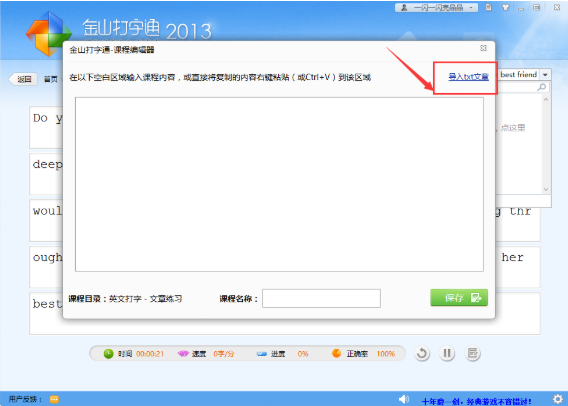Open the 首页 home breadcrumb

(51, 79)
